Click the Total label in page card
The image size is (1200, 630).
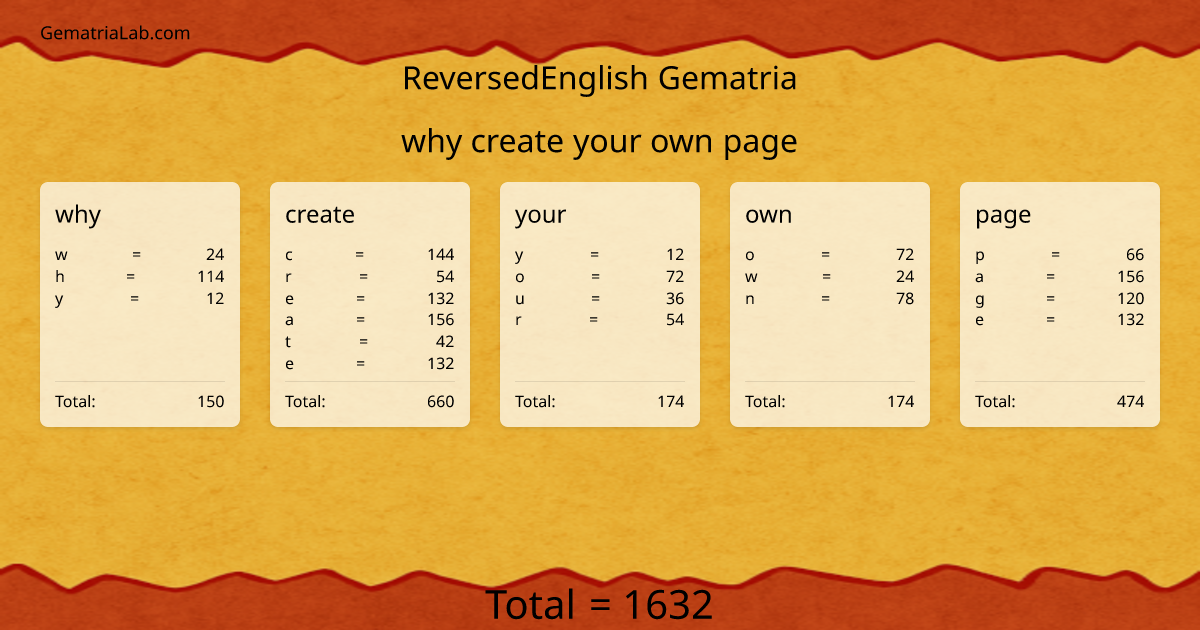click(995, 402)
